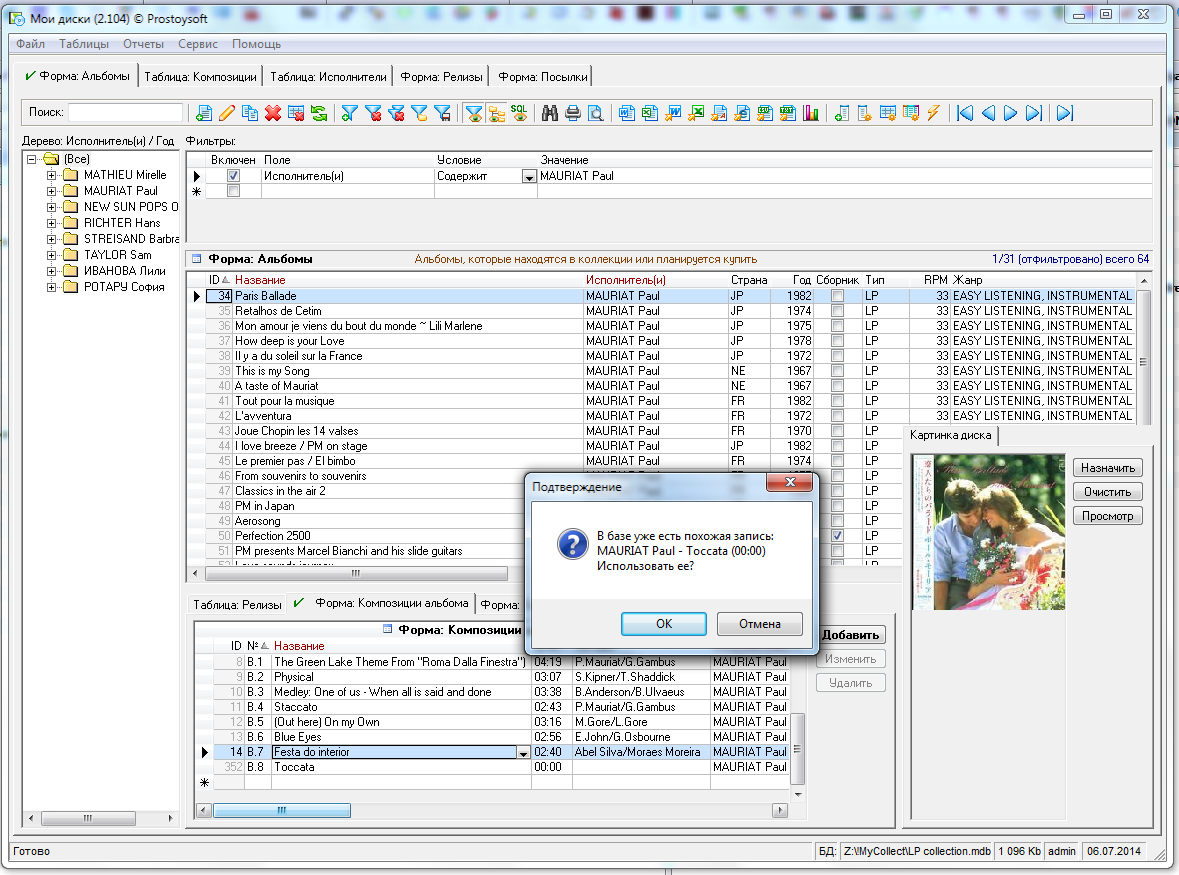The height and width of the screenshot is (875, 1179).
Task: Click the colored bar chart icon
Action: 811,113
